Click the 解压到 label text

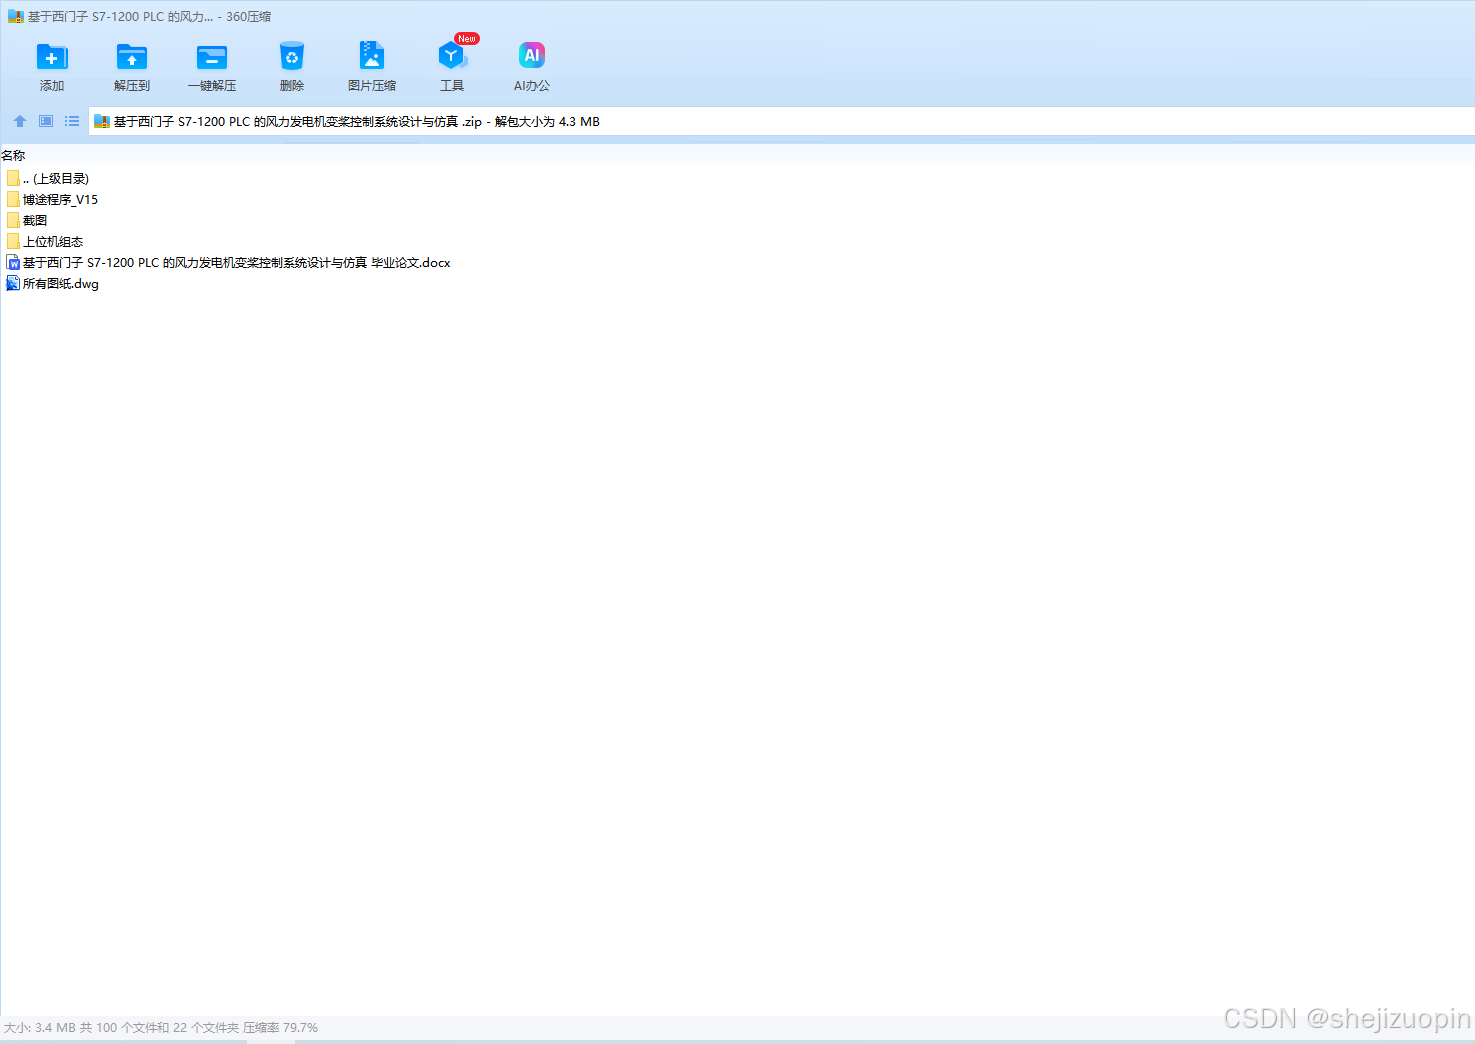pyautogui.click(x=132, y=86)
